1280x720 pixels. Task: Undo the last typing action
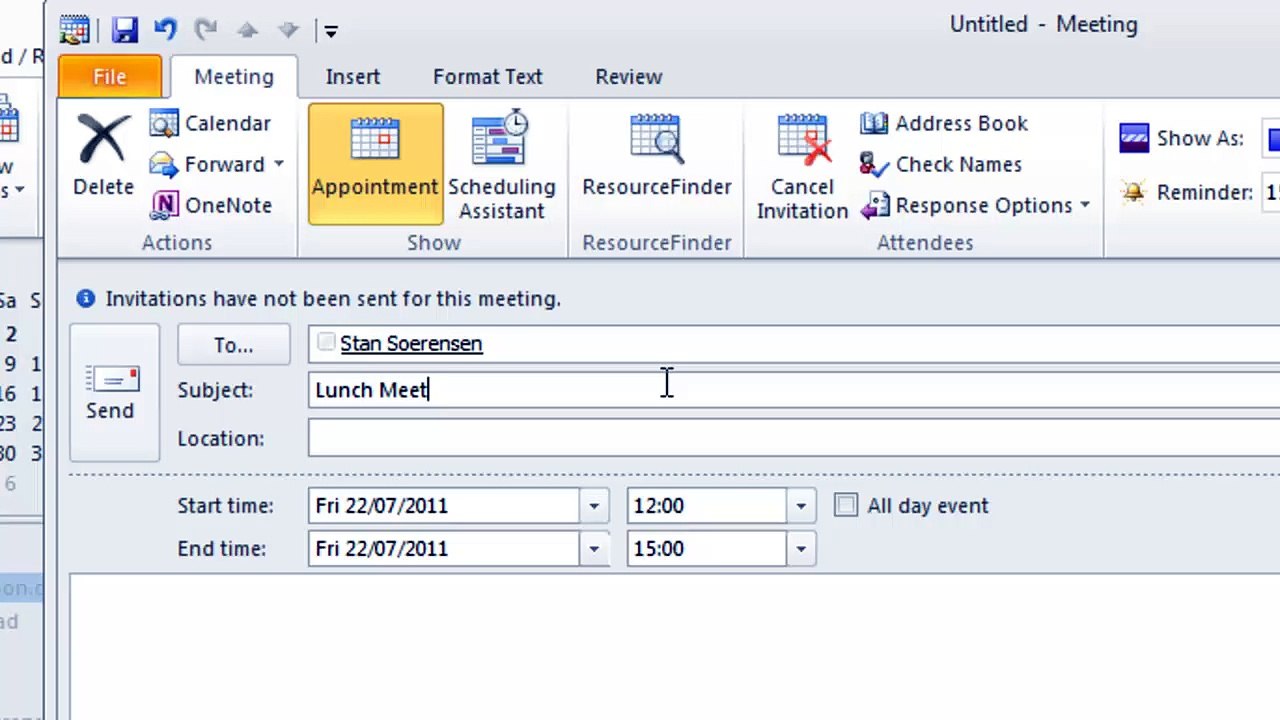coord(165,30)
